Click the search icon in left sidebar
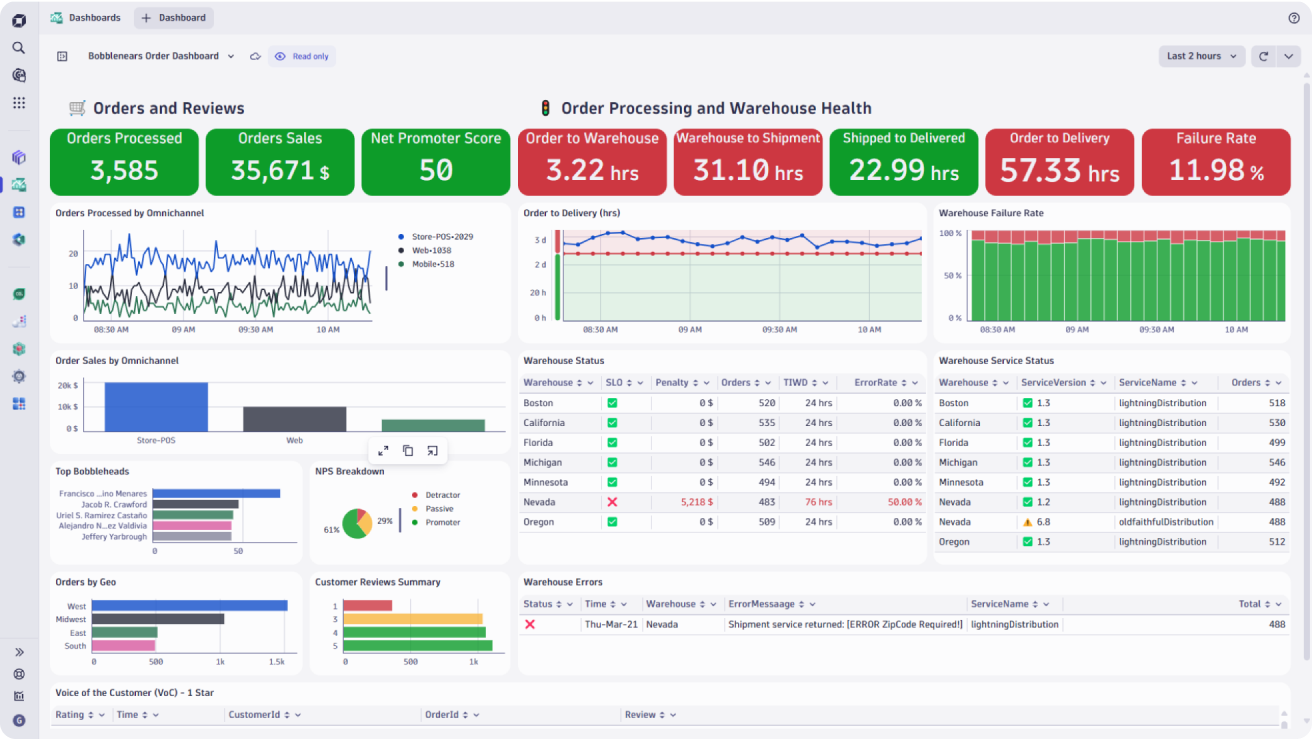1312x739 pixels. [19, 47]
